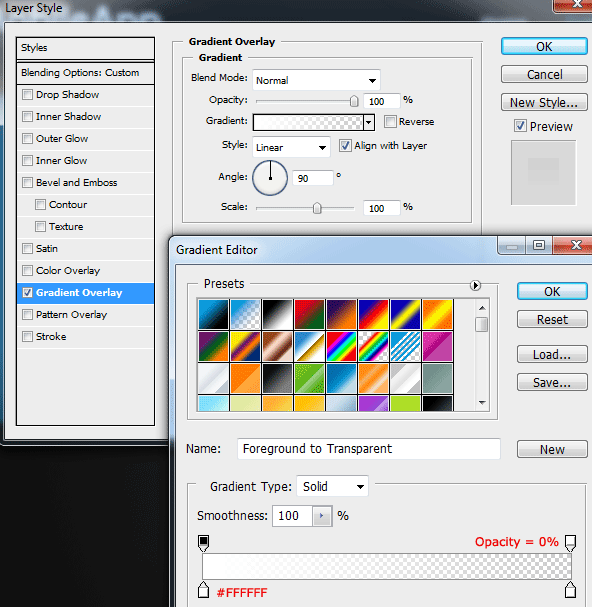Select the chrome gradient preset
Screen dimensions: 592x607
point(309,346)
